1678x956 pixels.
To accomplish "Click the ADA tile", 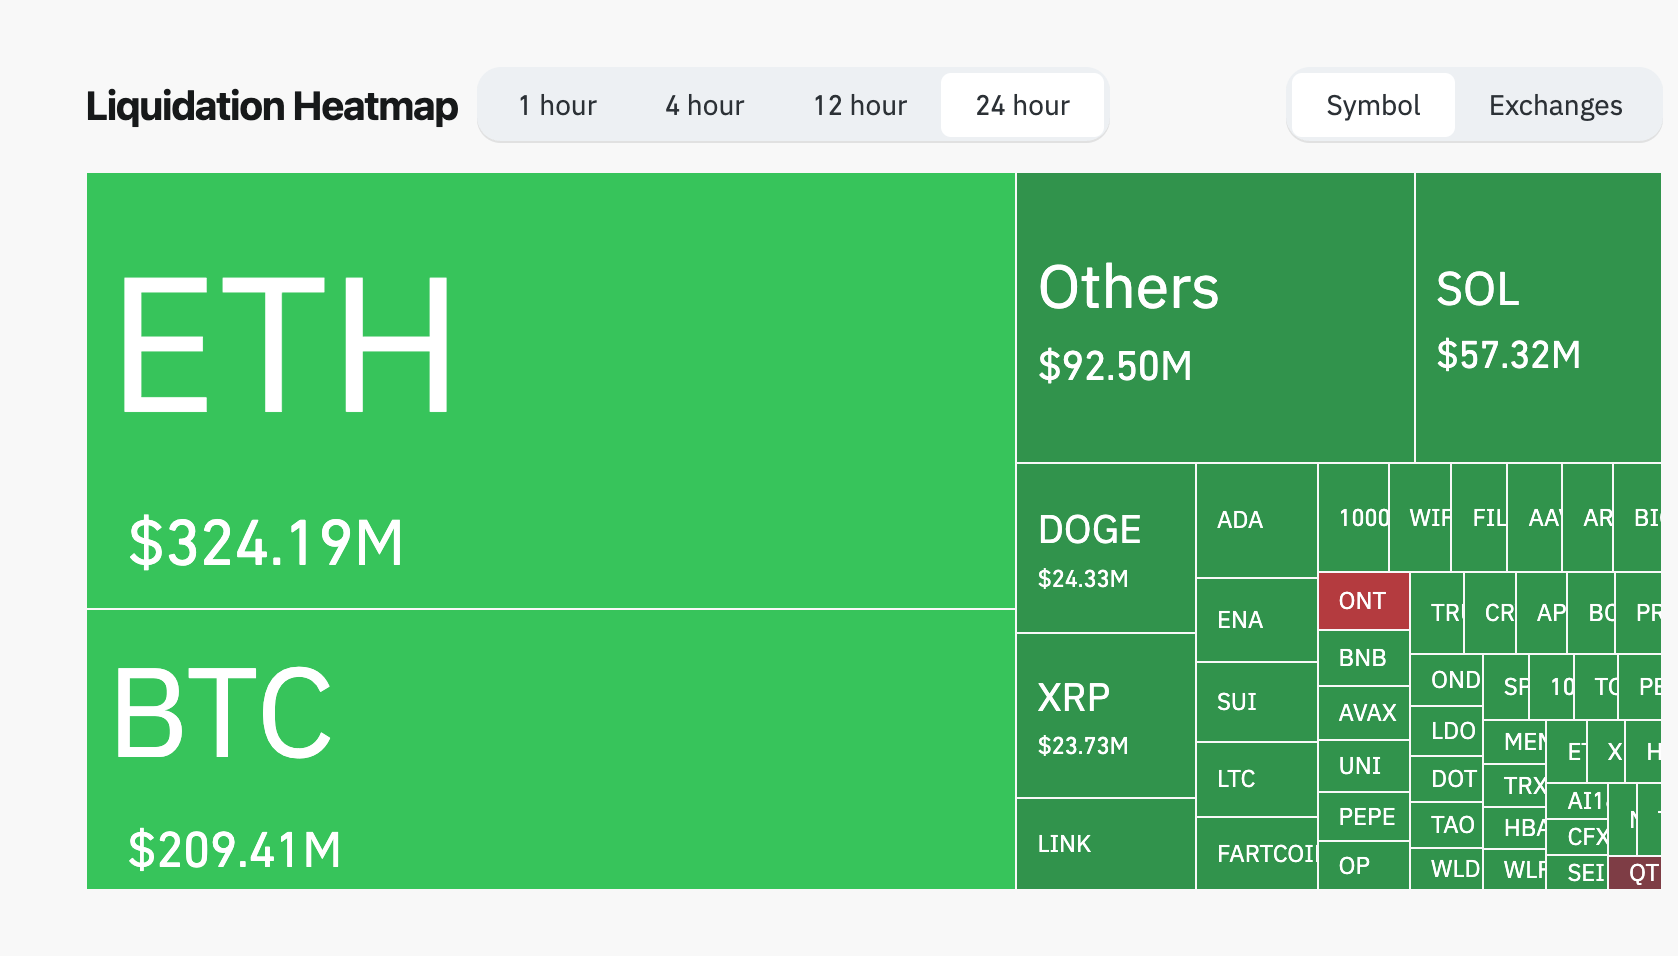I will pyautogui.click(x=1256, y=520).
